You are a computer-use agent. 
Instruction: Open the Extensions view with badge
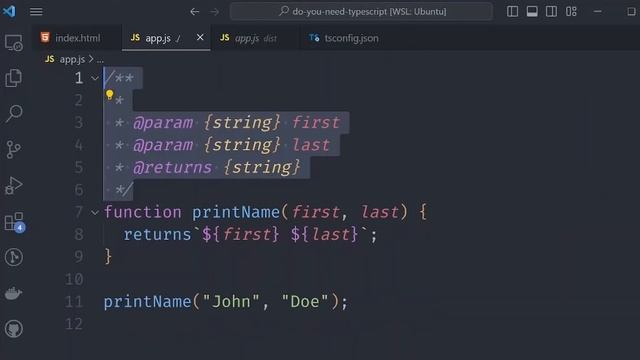tap(14, 222)
